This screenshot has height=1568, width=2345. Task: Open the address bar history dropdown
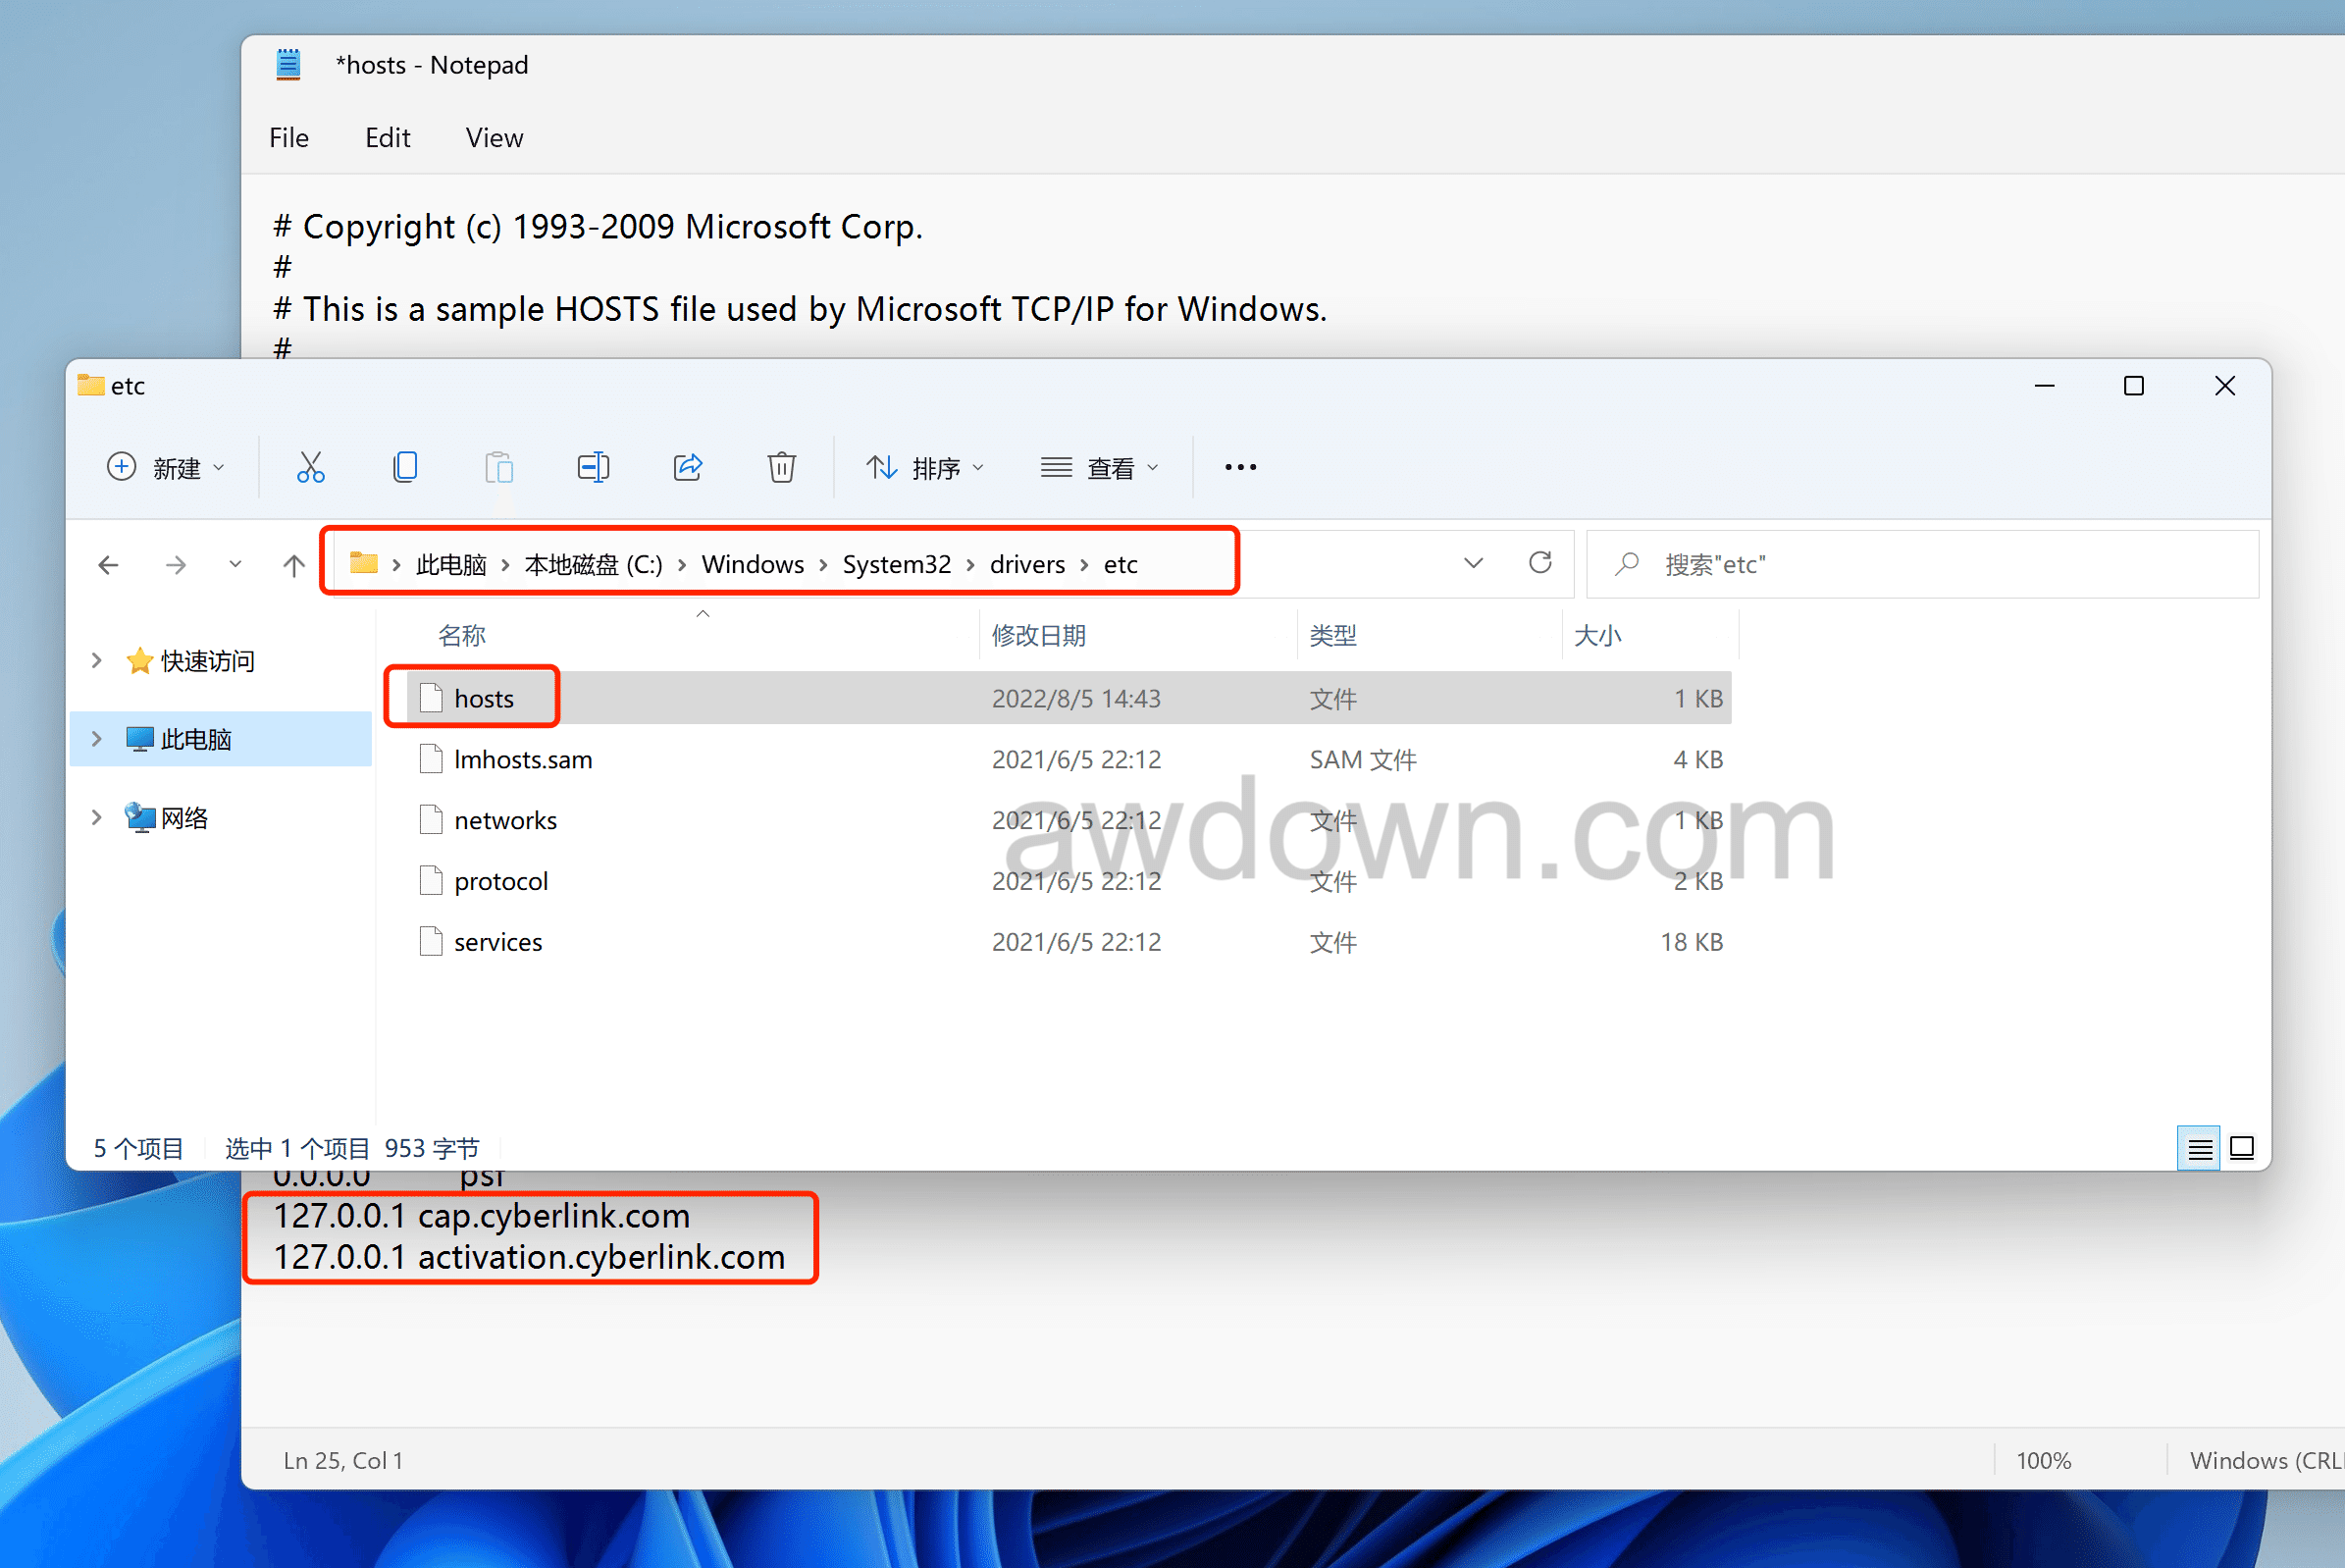click(1473, 563)
